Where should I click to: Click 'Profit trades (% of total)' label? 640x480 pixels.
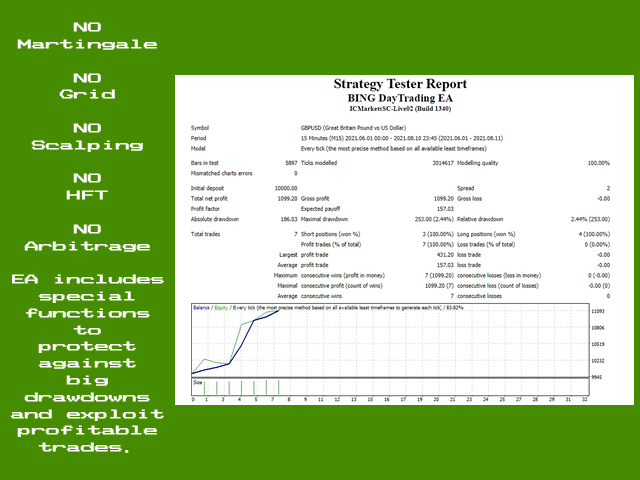(x=331, y=244)
